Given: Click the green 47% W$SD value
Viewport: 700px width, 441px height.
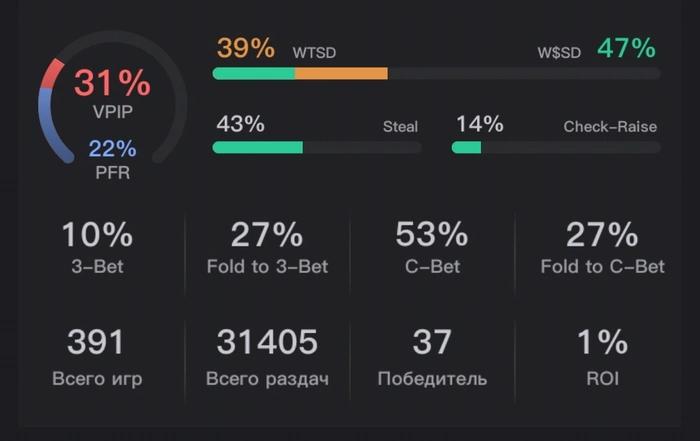Looking at the screenshot, I should (626, 48).
